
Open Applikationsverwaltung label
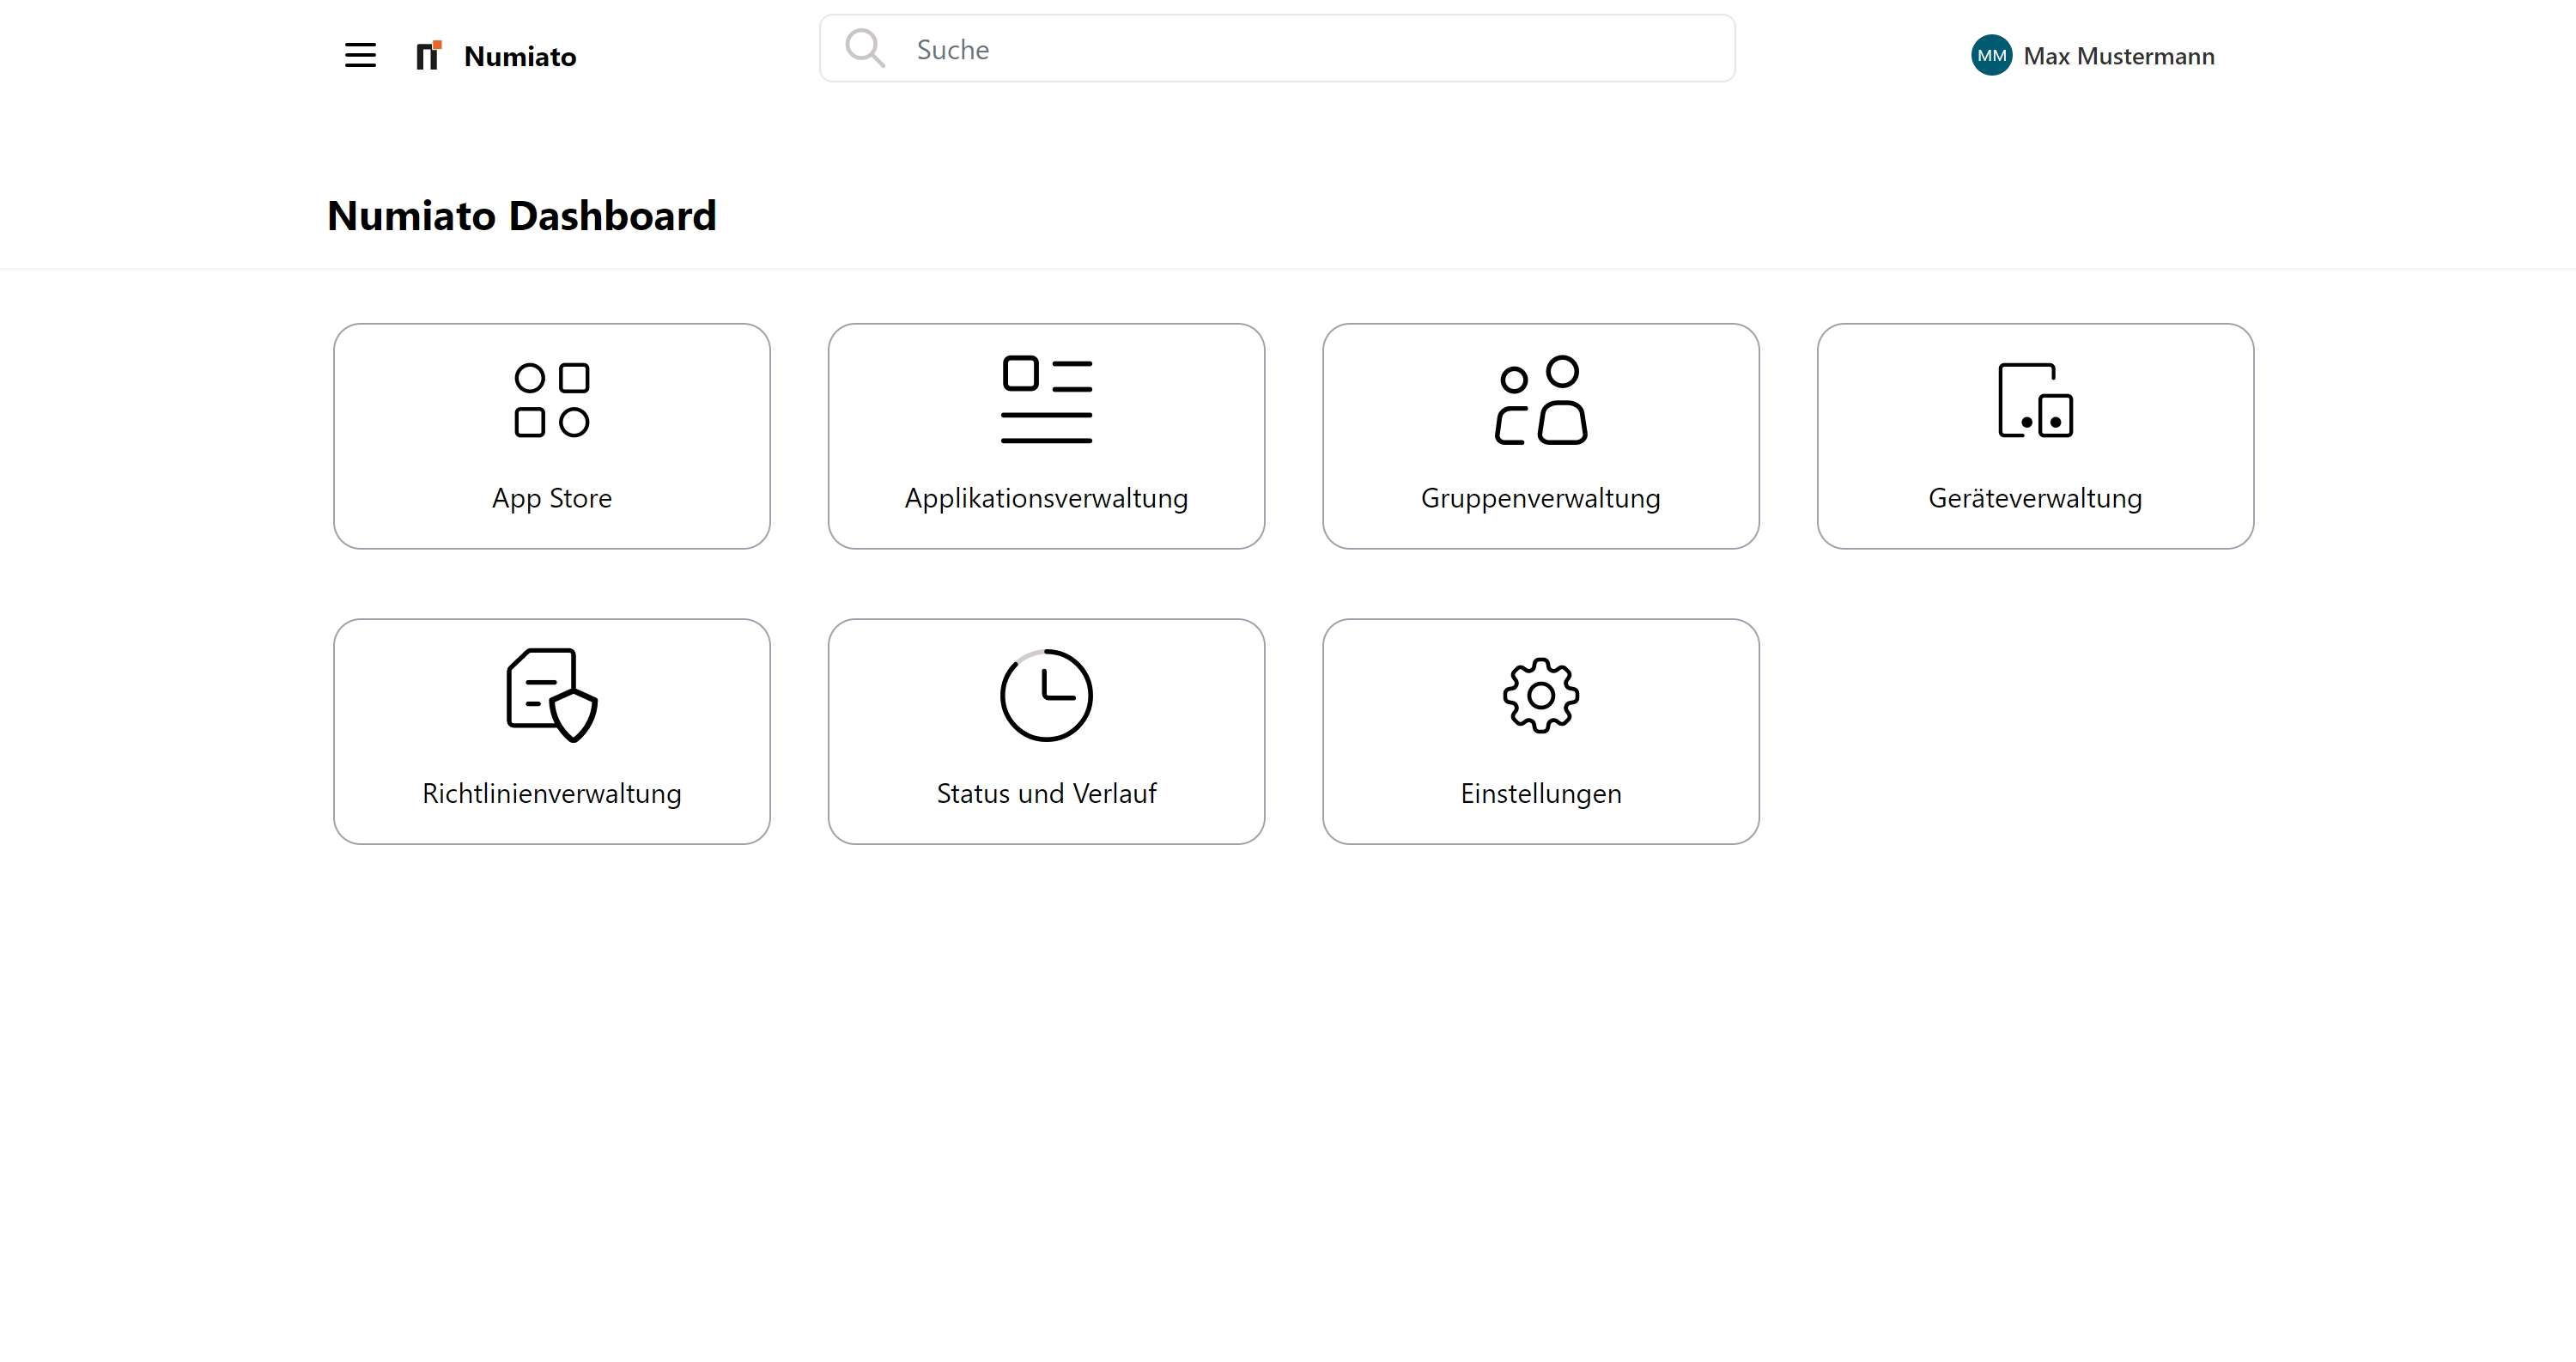(1047, 498)
